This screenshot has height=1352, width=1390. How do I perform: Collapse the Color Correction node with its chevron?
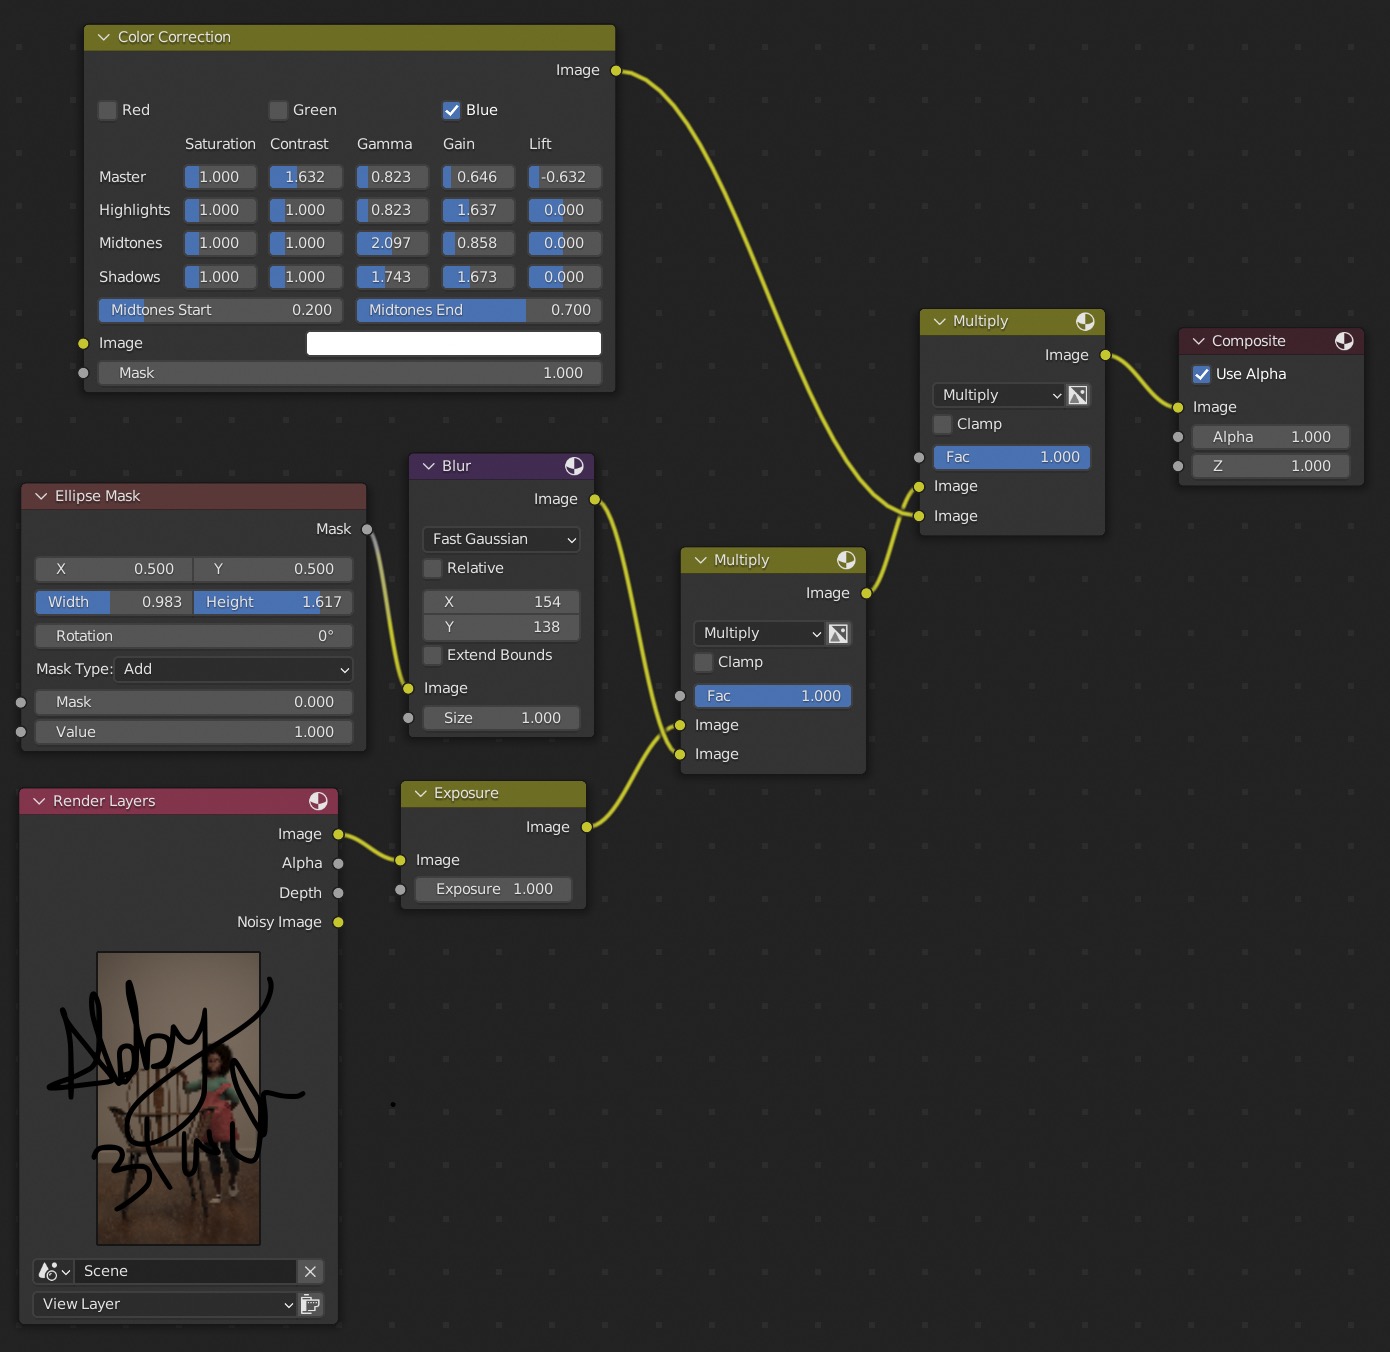click(x=103, y=37)
